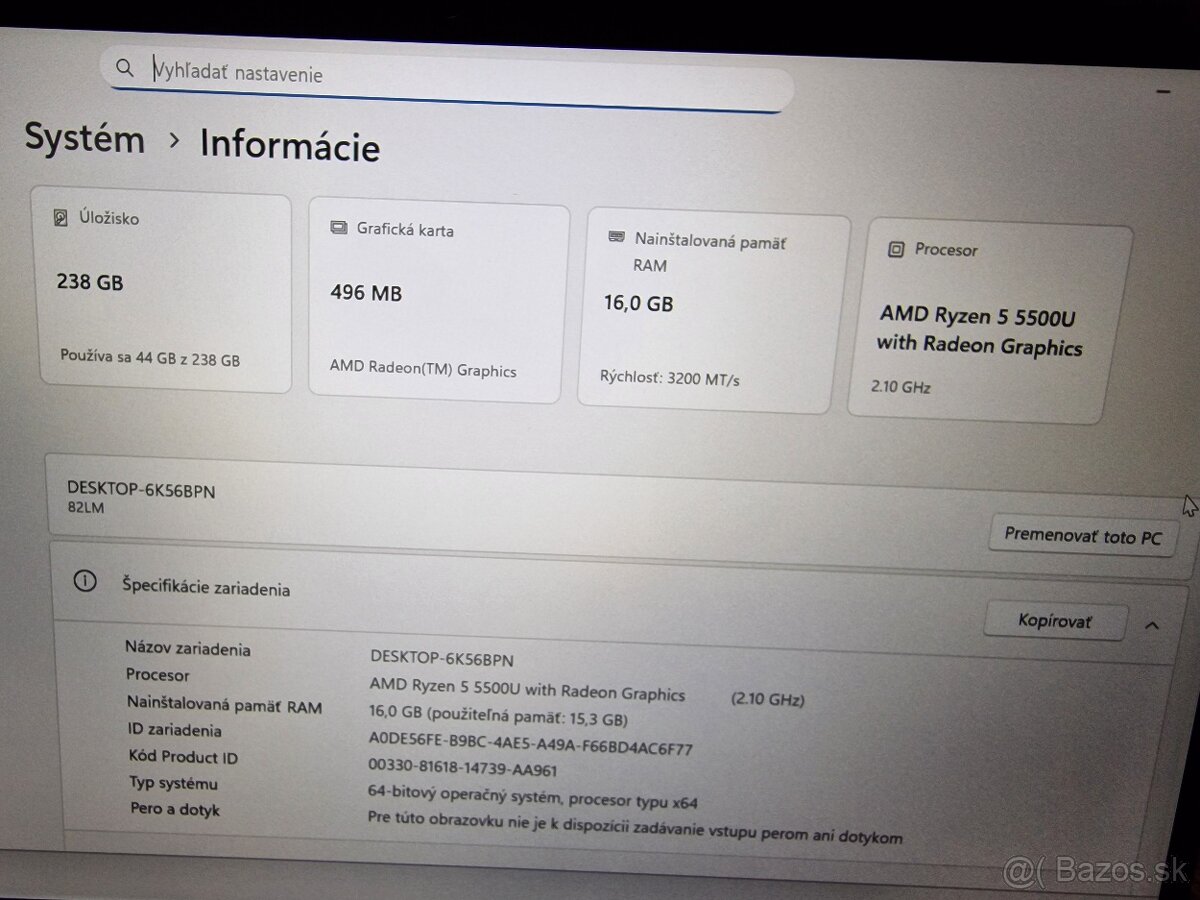Click the Kopírovať button

click(1053, 621)
